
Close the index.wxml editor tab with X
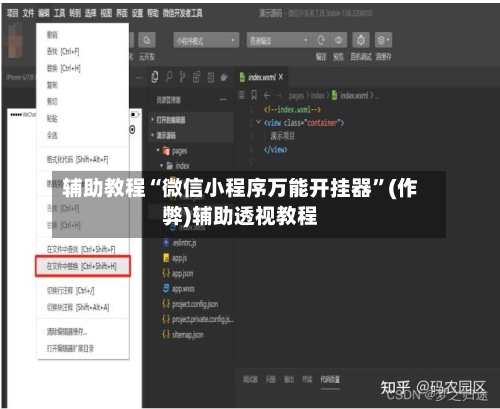click(x=281, y=77)
